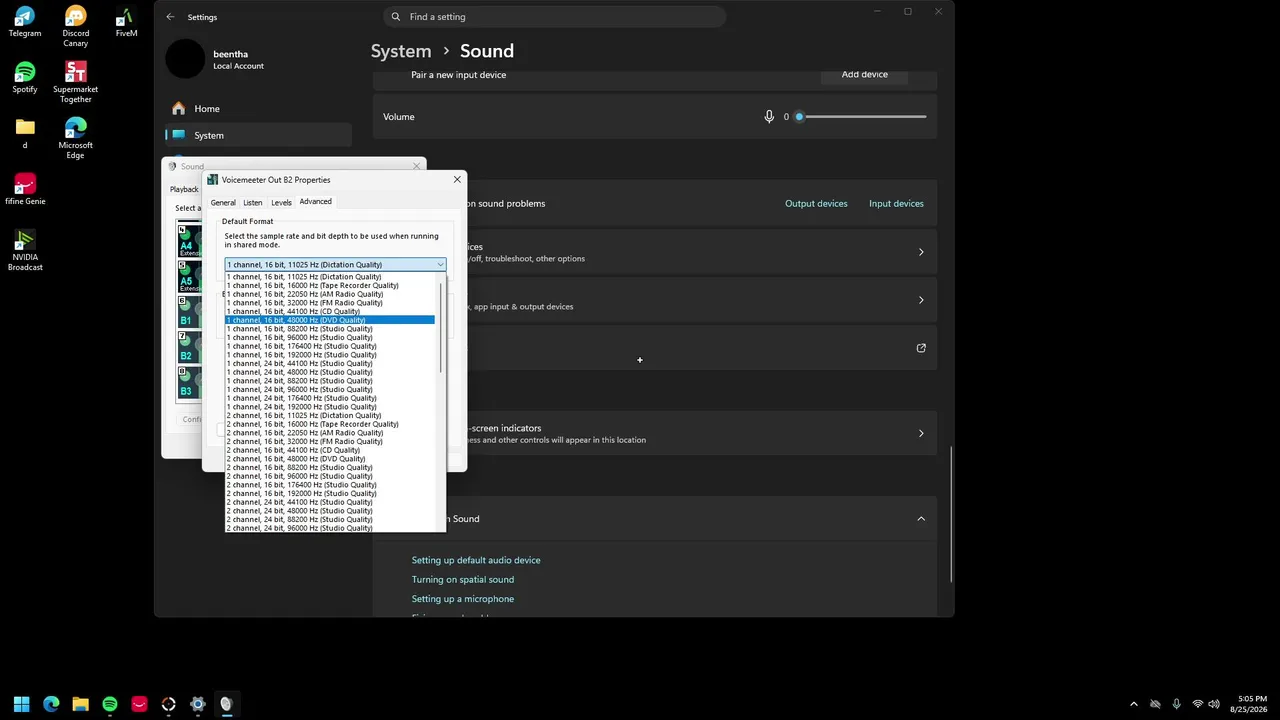Click the volume speaker tray icon
This screenshot has height=720, width=1280.
1214,704
